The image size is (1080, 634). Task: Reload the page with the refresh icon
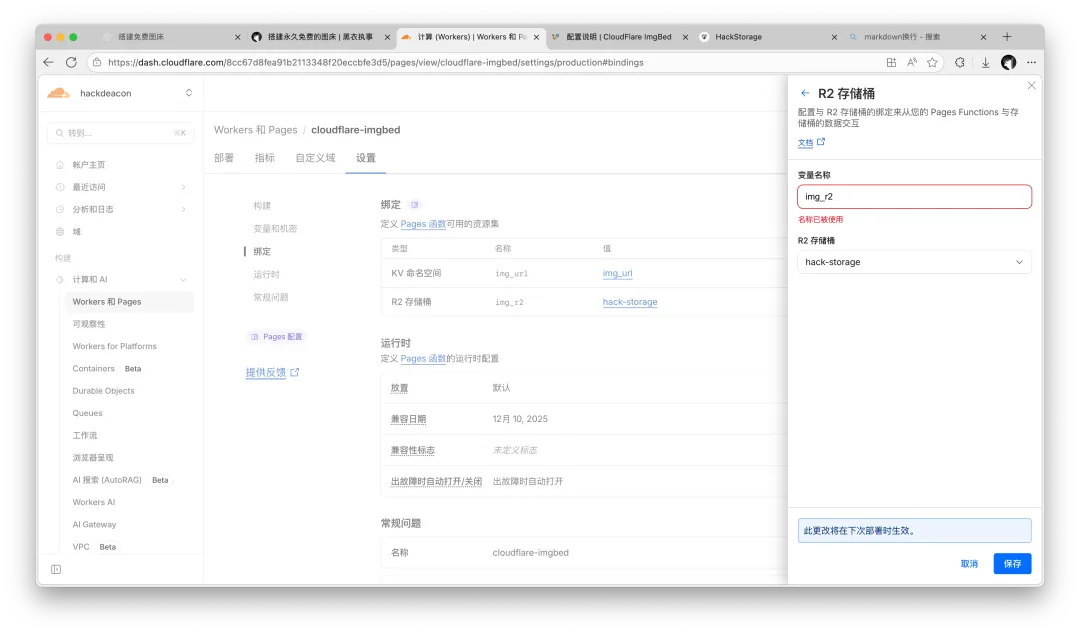71,62
